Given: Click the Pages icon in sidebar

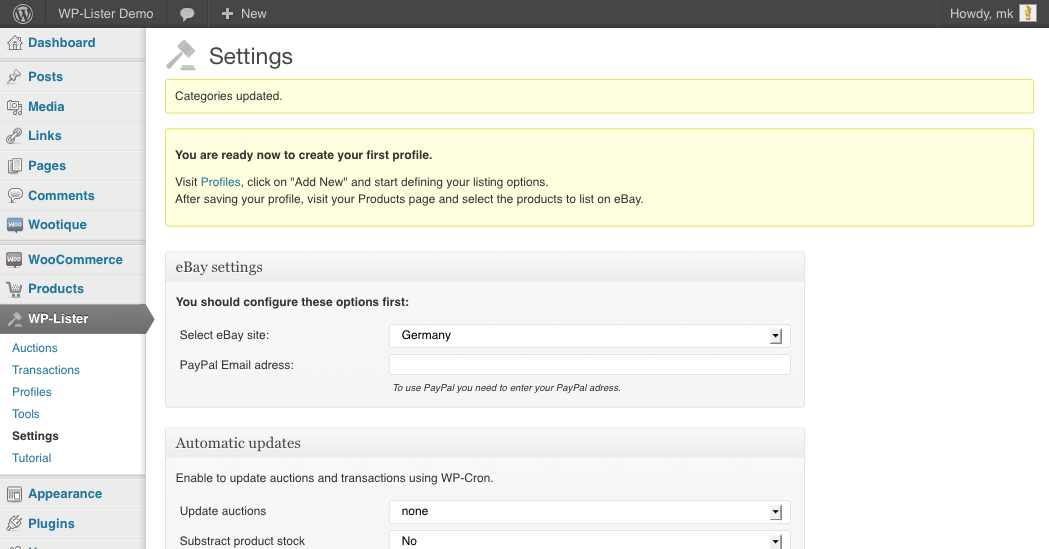Looking at the screenshot, I should click(14, 166).
